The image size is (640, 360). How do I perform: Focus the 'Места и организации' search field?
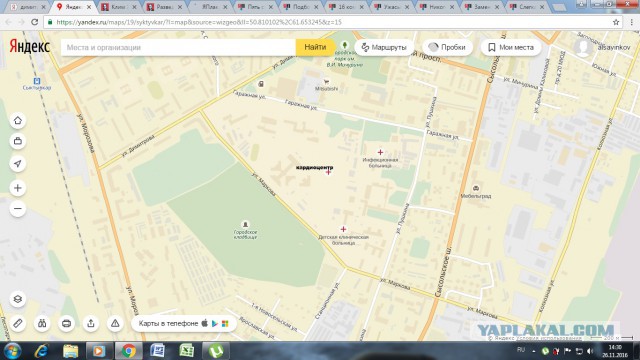[x=178, y=47]
